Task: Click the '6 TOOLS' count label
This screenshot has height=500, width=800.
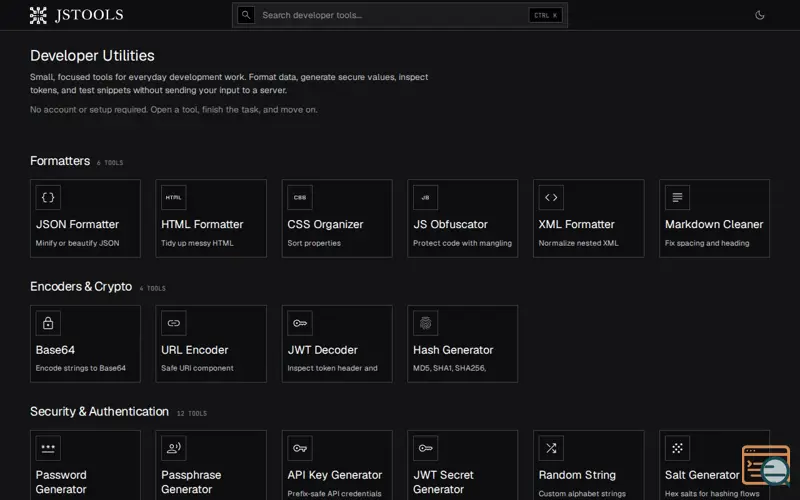Action: [x=110, y=163]
